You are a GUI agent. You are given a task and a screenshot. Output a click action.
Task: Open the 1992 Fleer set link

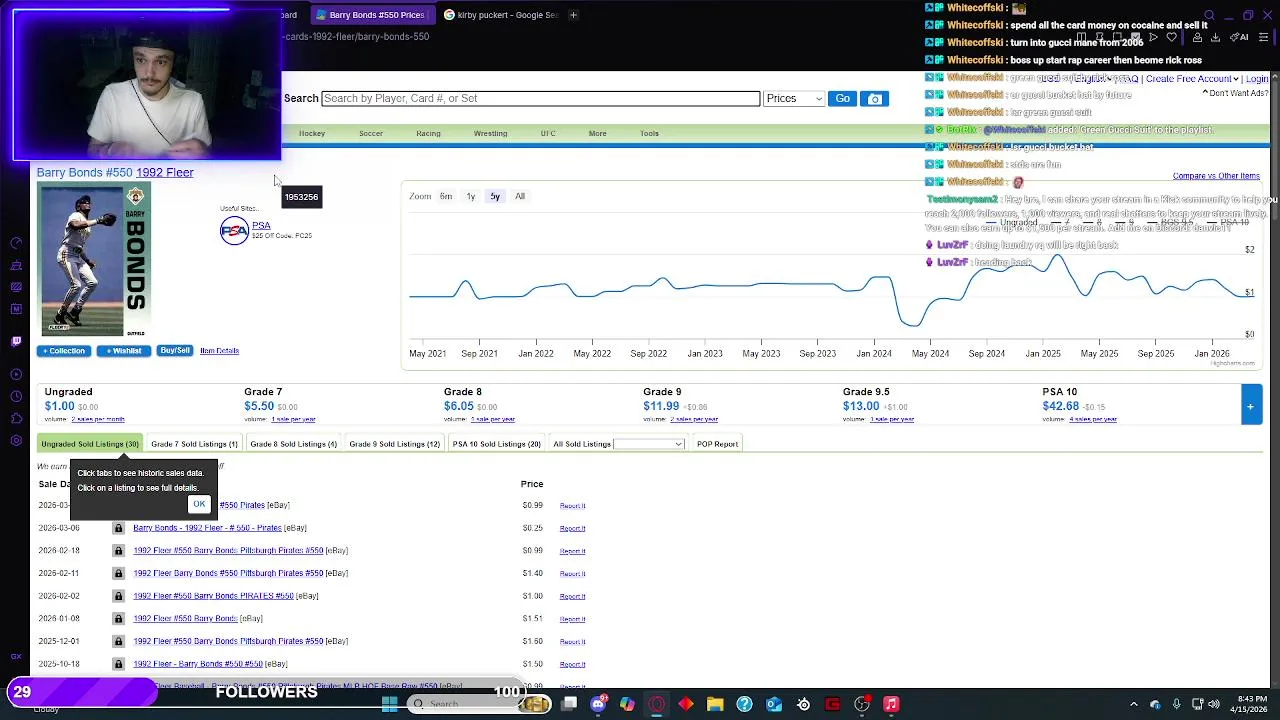click(165, 172)
